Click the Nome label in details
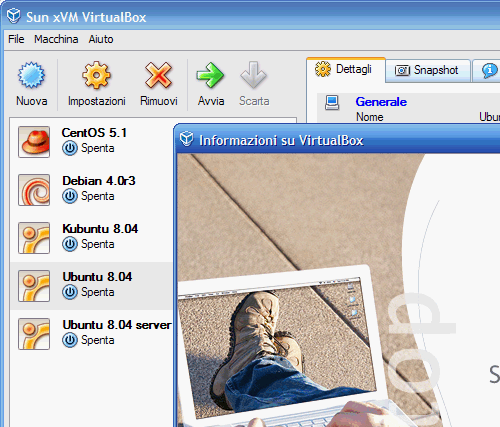This screenshot has width=500, height=427. click(370, 117)
